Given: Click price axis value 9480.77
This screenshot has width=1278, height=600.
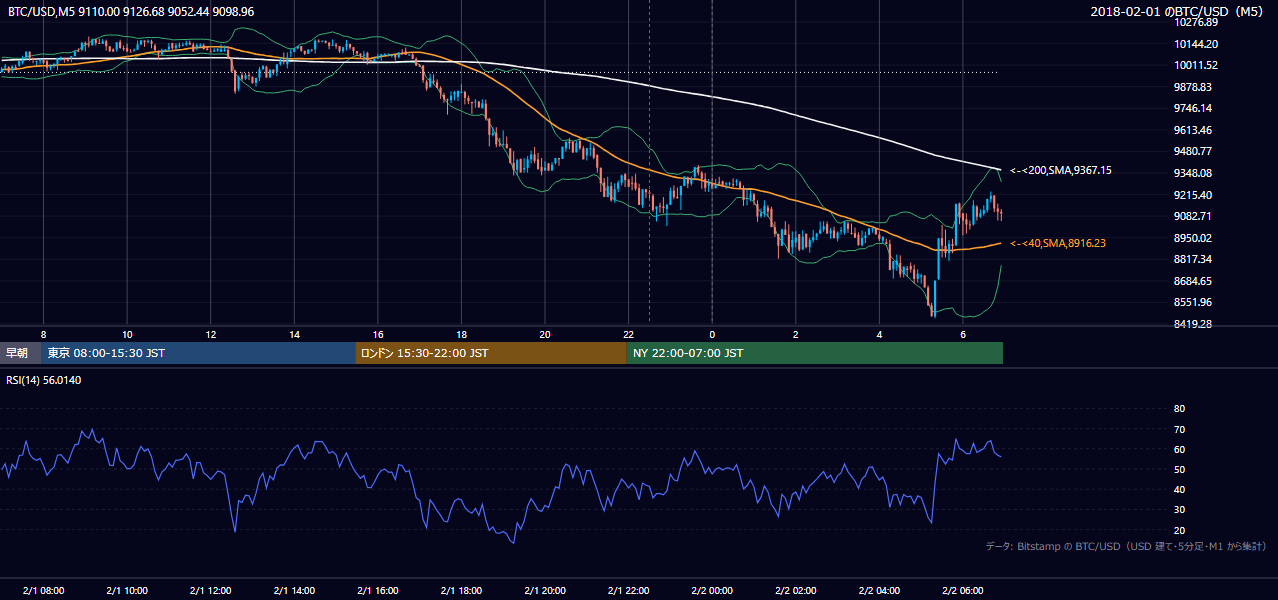Looking at the screenshot, I should tap(1193, 151).
